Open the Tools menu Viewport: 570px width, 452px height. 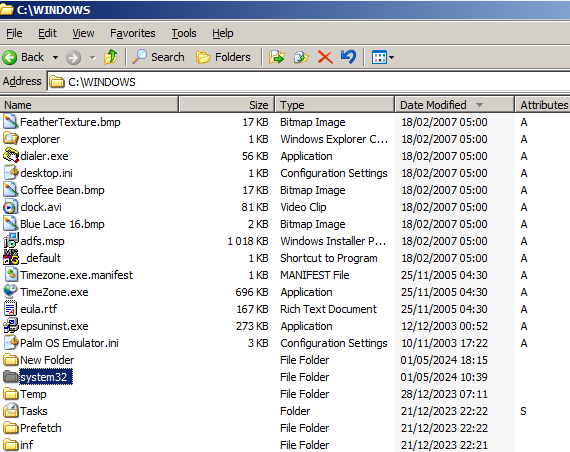184,33
